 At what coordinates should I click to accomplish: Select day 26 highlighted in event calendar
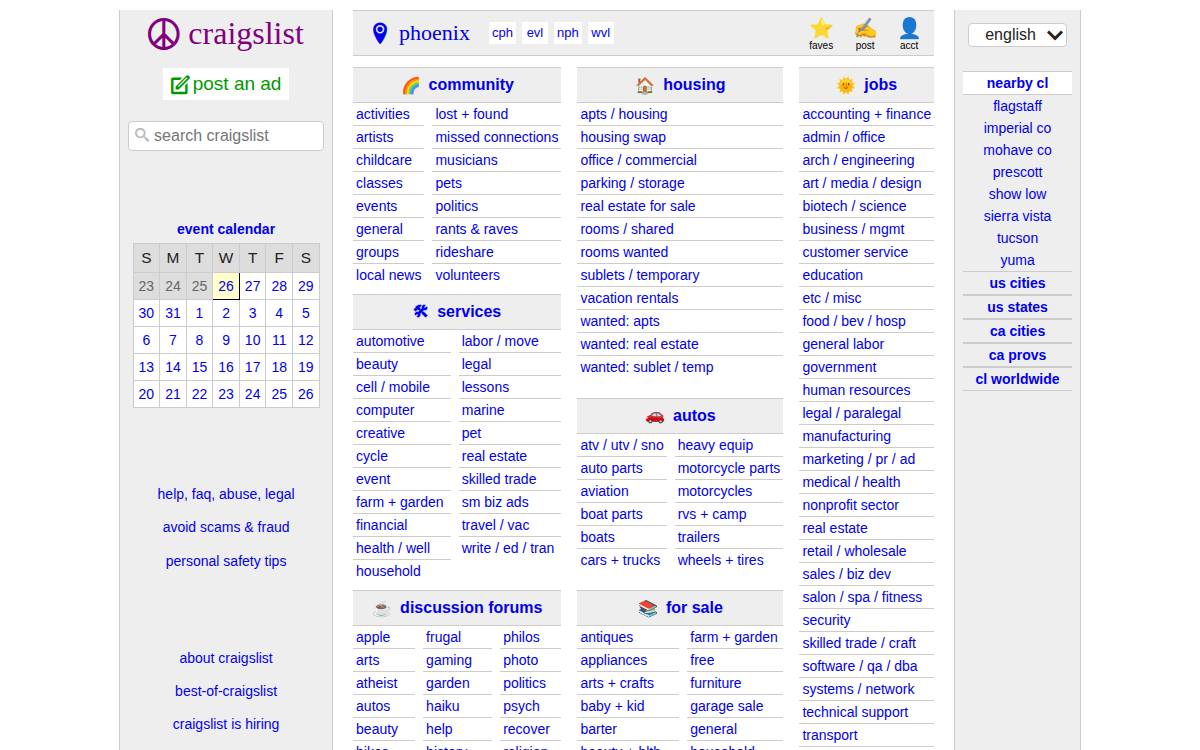point(226,286)
